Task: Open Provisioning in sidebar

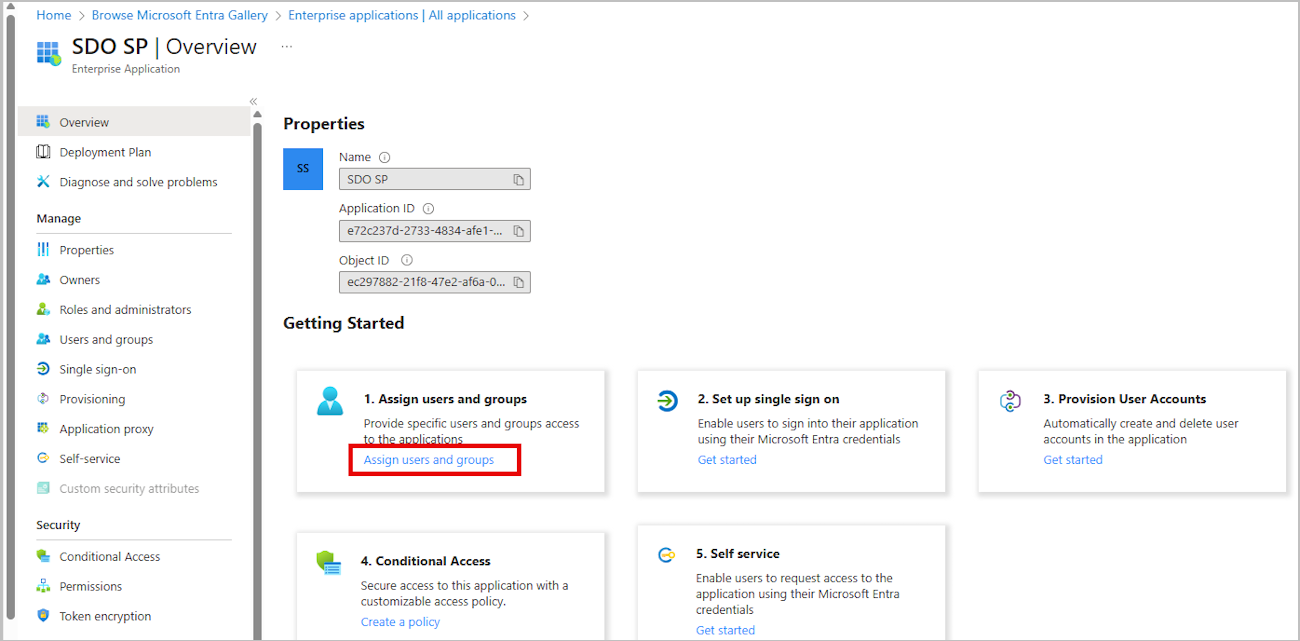Action: [92, 399]
